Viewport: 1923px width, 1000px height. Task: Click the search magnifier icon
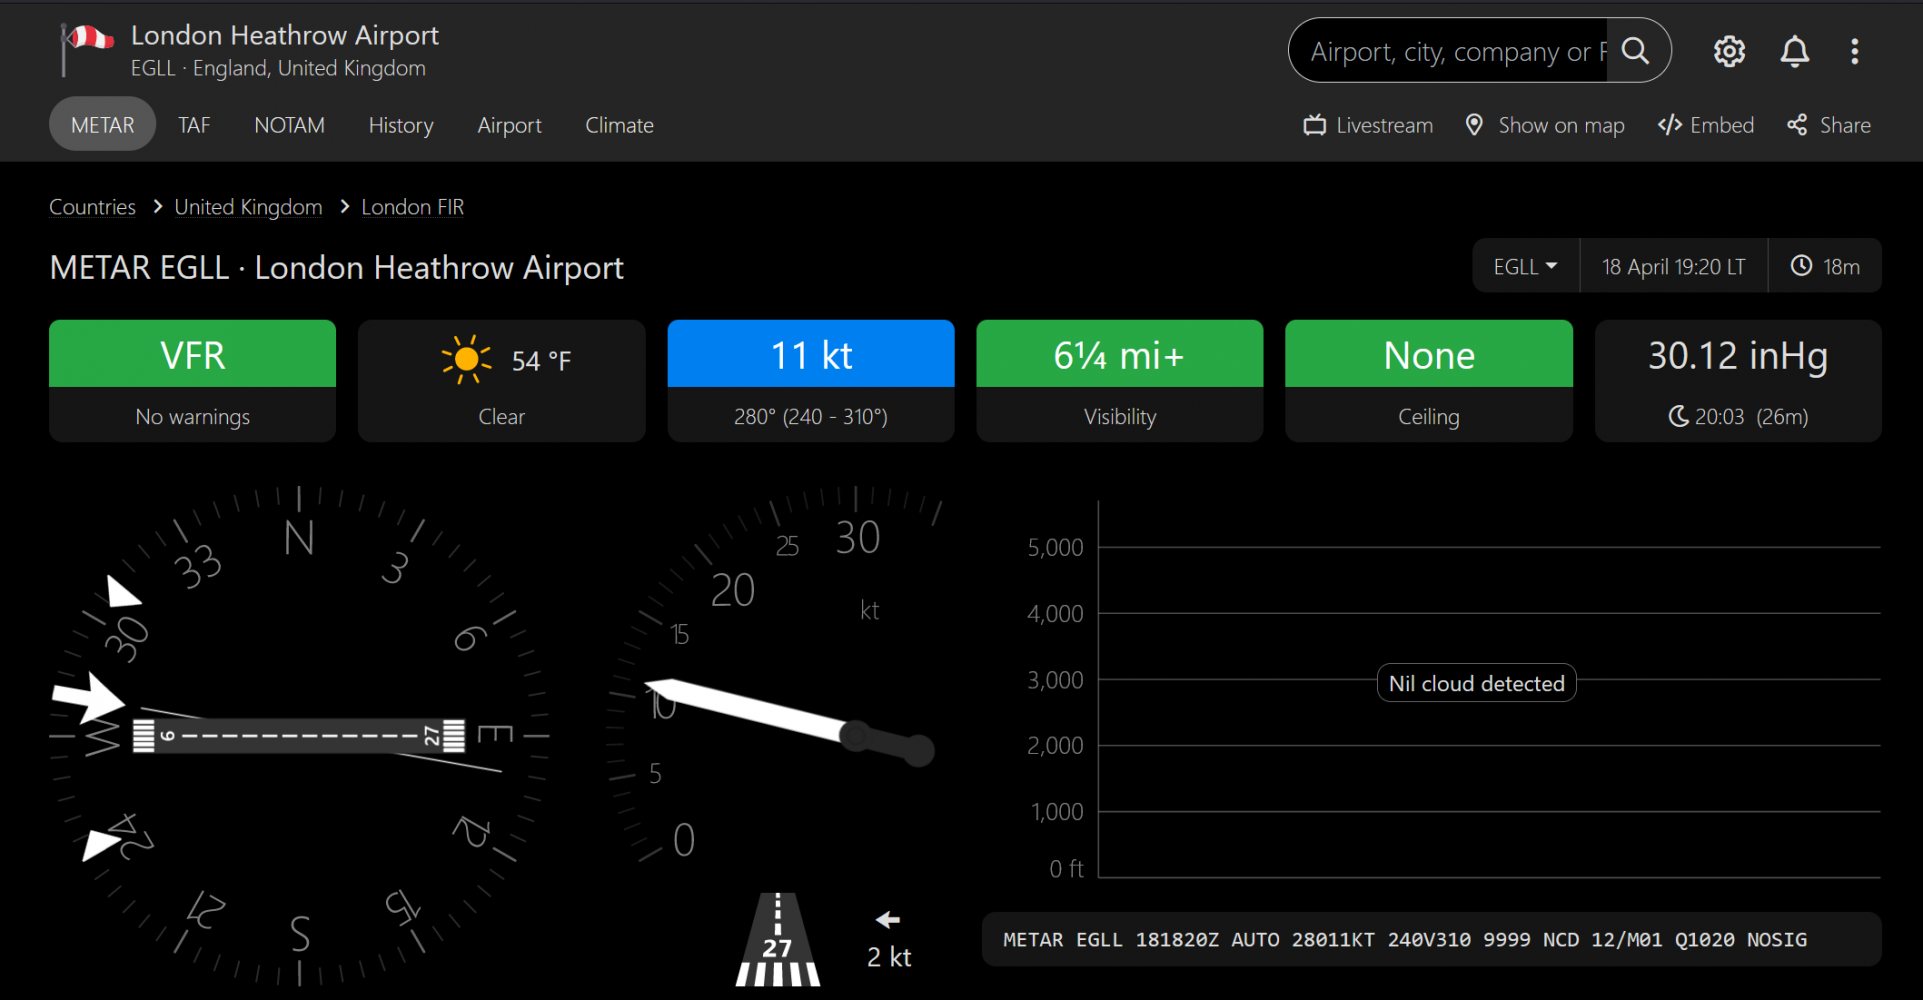point(1635,51)
